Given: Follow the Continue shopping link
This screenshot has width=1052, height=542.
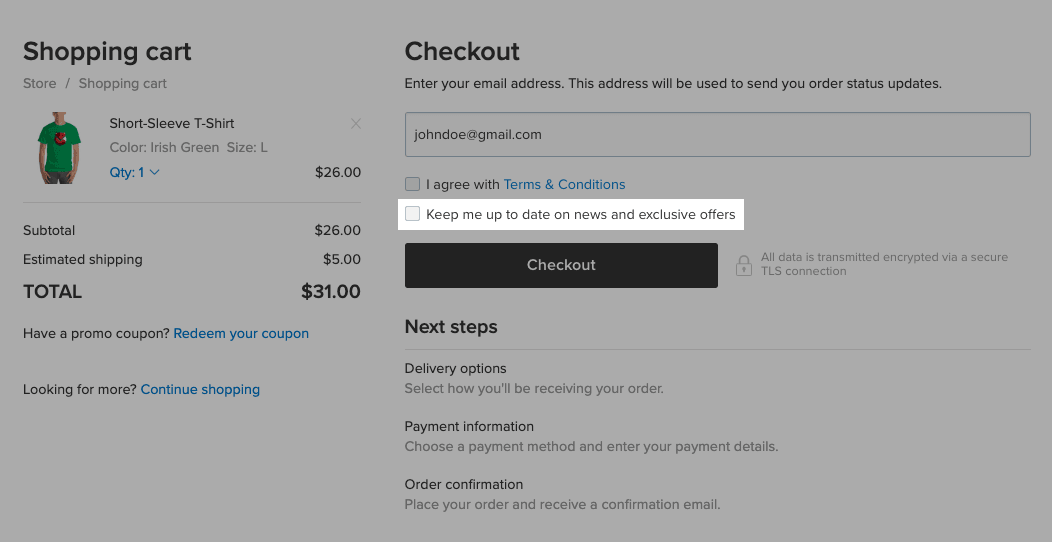Looking at the screenshot, I should coord(200,389).
